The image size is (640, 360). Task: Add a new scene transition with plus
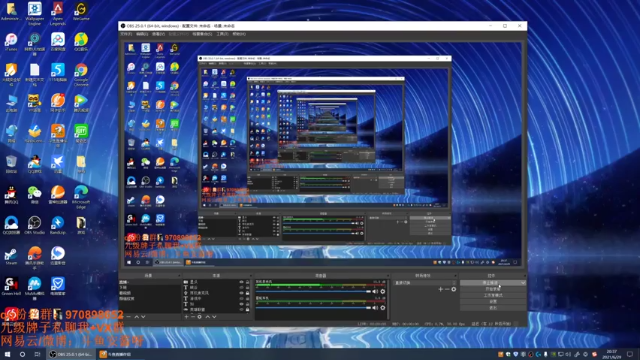440,289
